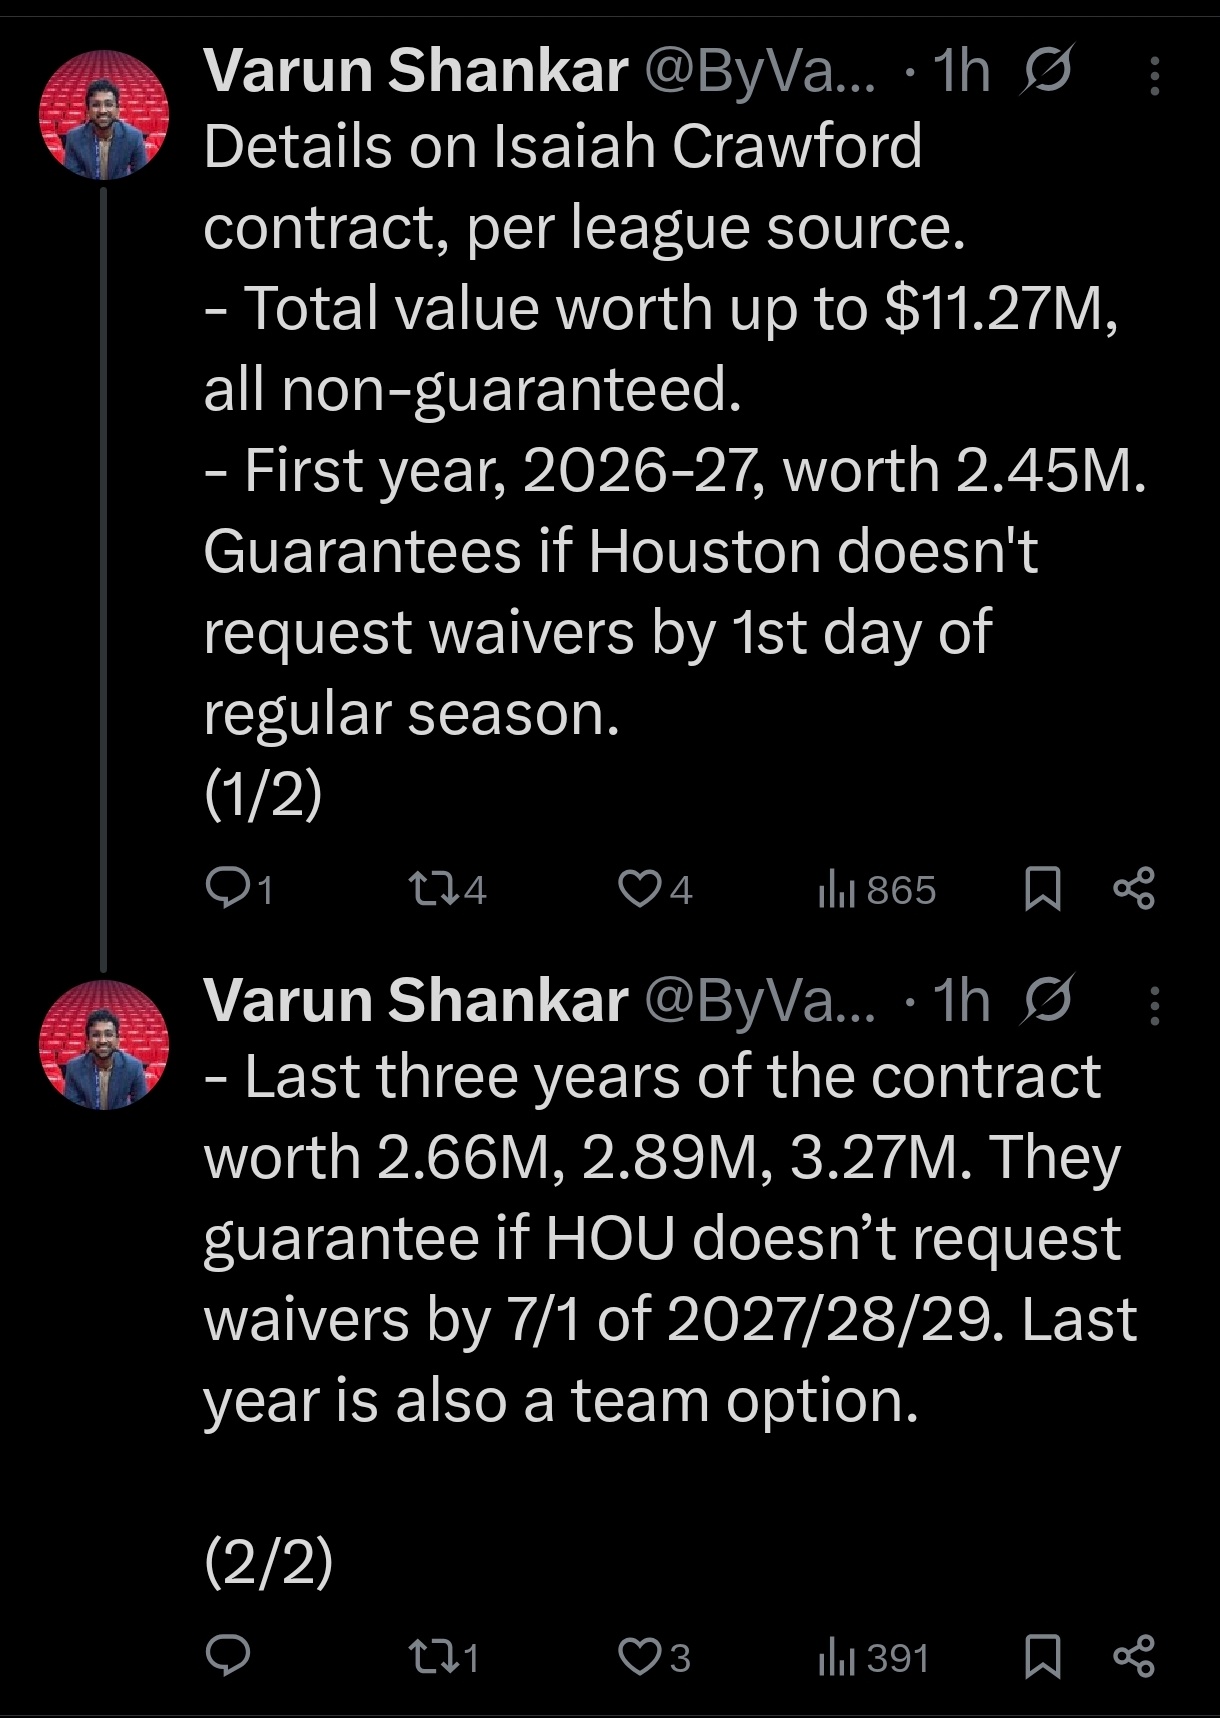Tap the slashed-circle icon on the first tweet
The height and width of the screenshot is (1718, 1220).
tap(1046, 70)
